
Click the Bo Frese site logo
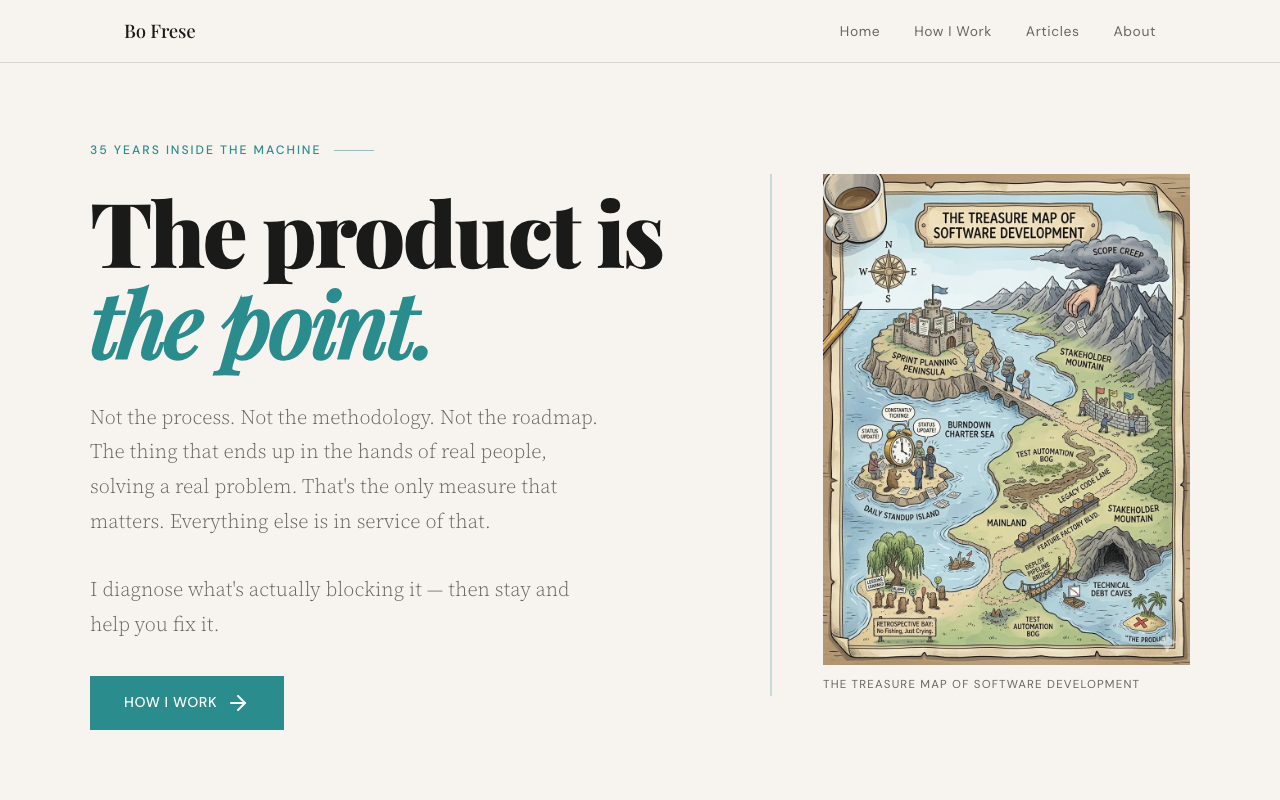coord(159,30)
